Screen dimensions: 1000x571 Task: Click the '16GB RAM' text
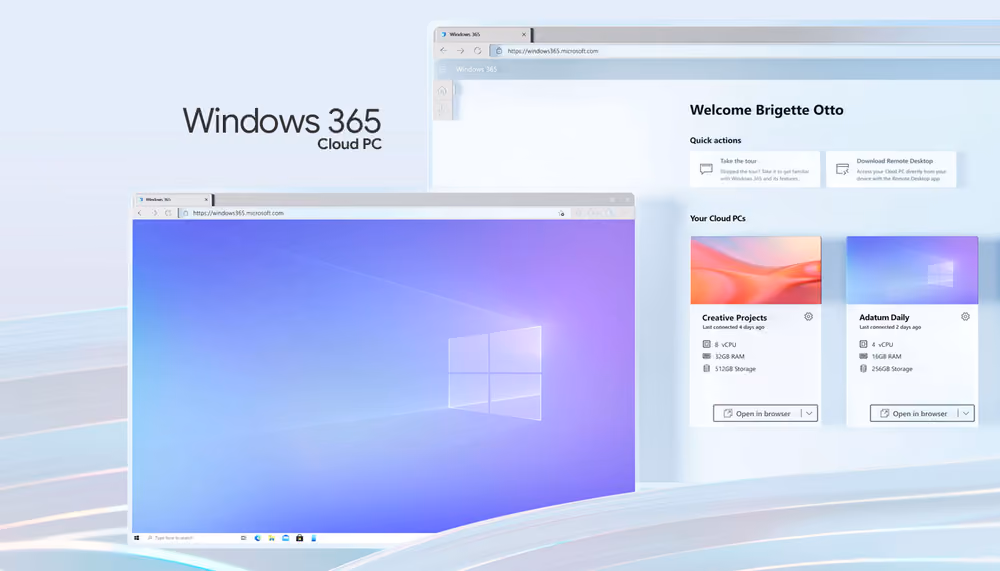pos(886,357)
